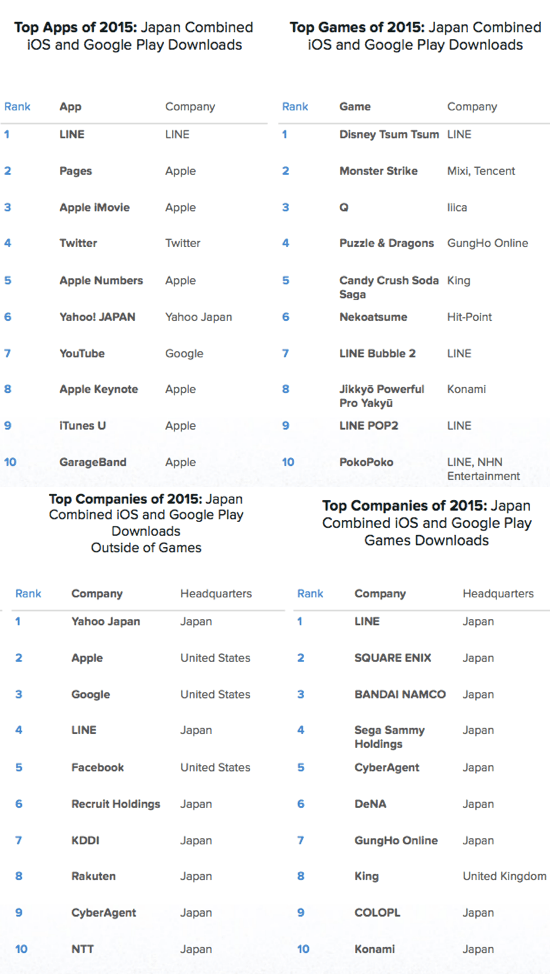Select Puzzle & Dragons game
Viewport: 550px width, 974px height.
click(x=387, y=244)
